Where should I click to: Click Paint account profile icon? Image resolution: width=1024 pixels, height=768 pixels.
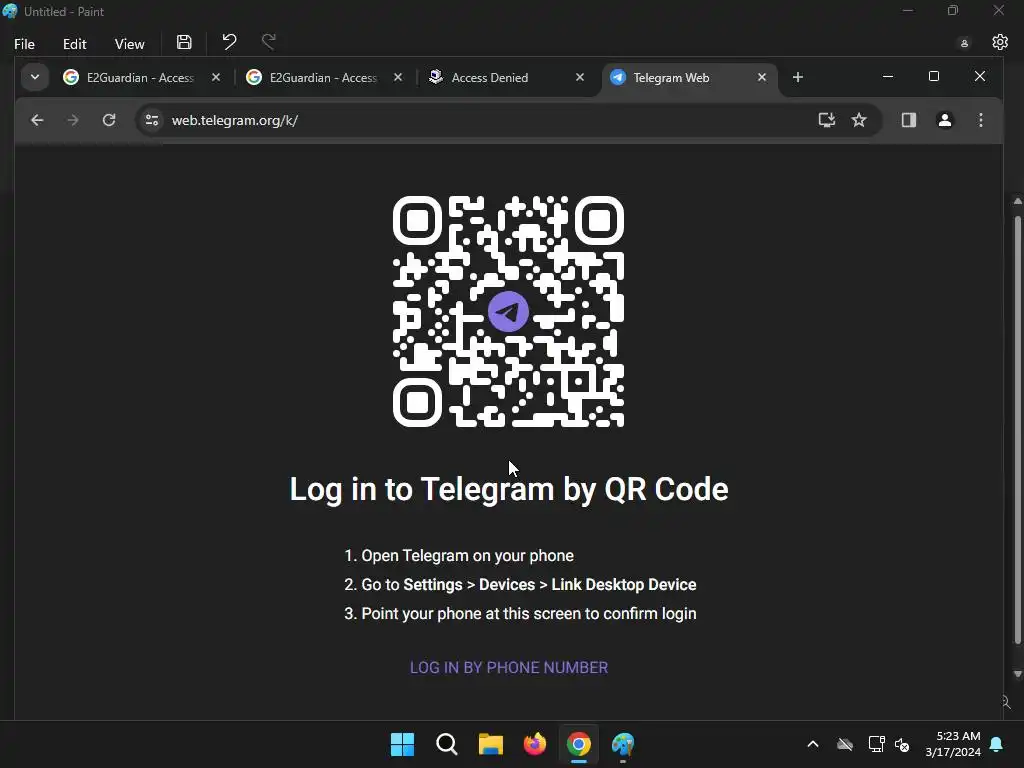[964, 44]
